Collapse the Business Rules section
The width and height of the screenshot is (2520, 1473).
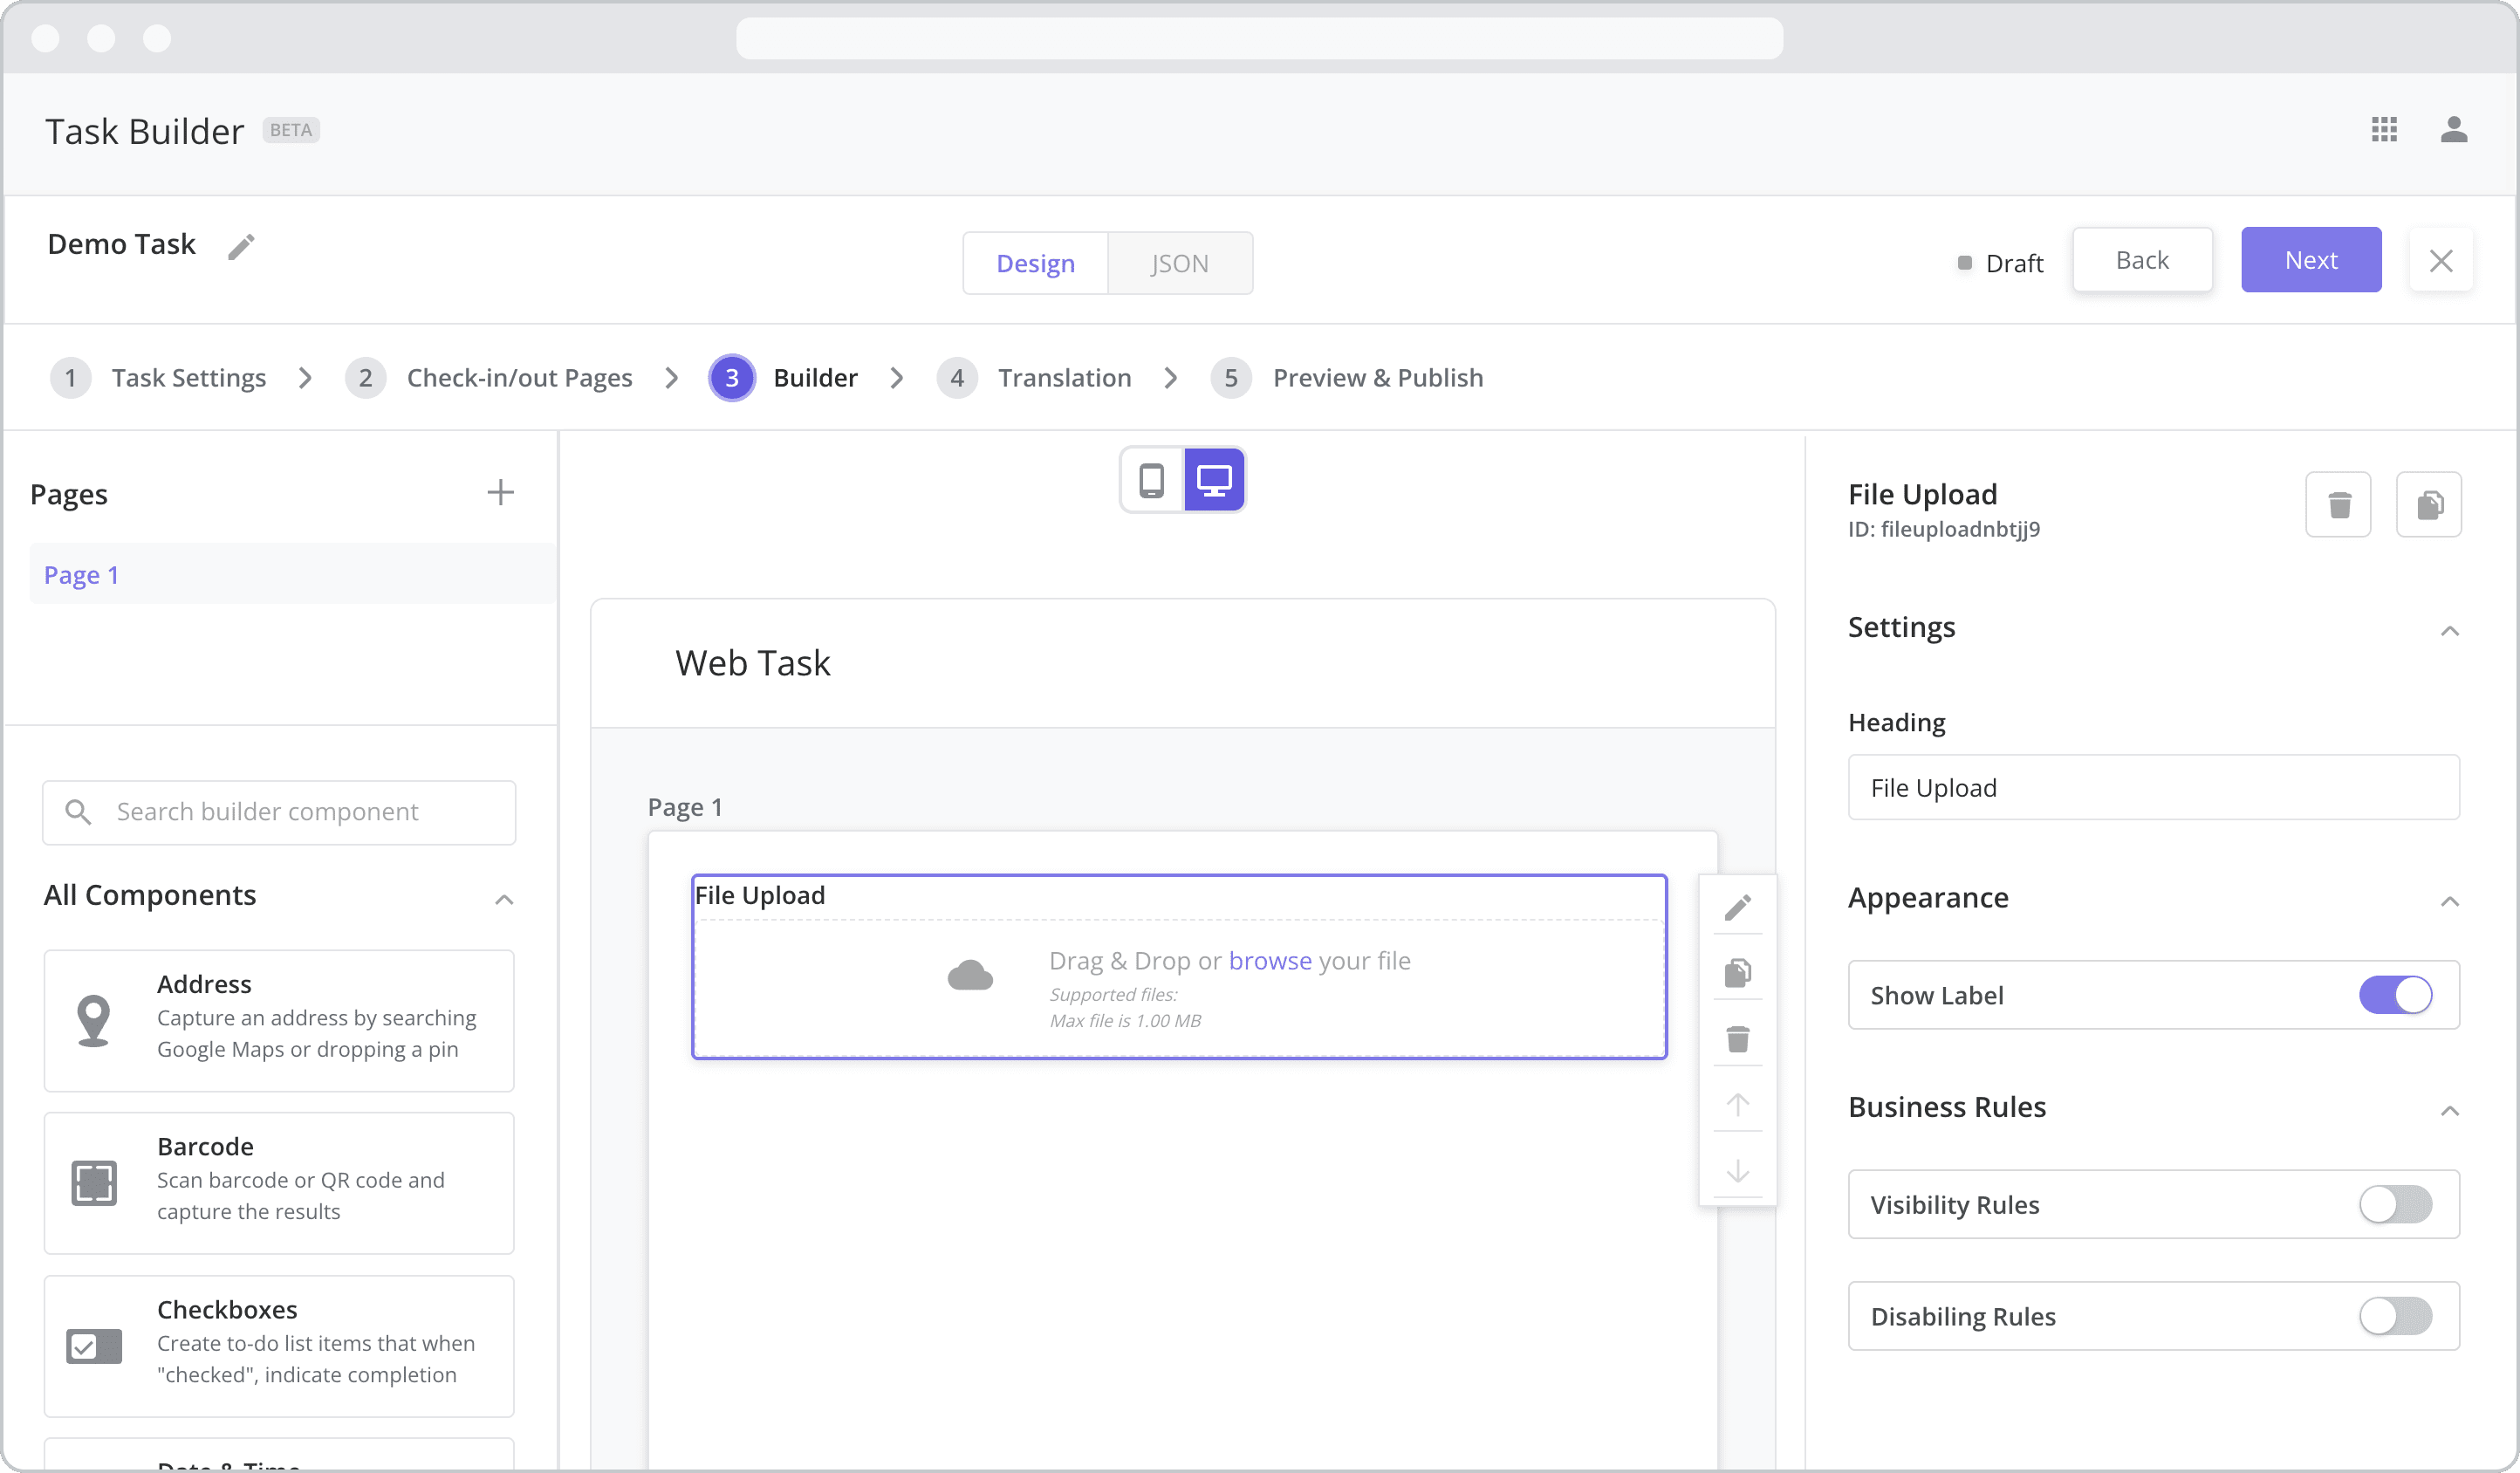[x=2449, y=1111]
